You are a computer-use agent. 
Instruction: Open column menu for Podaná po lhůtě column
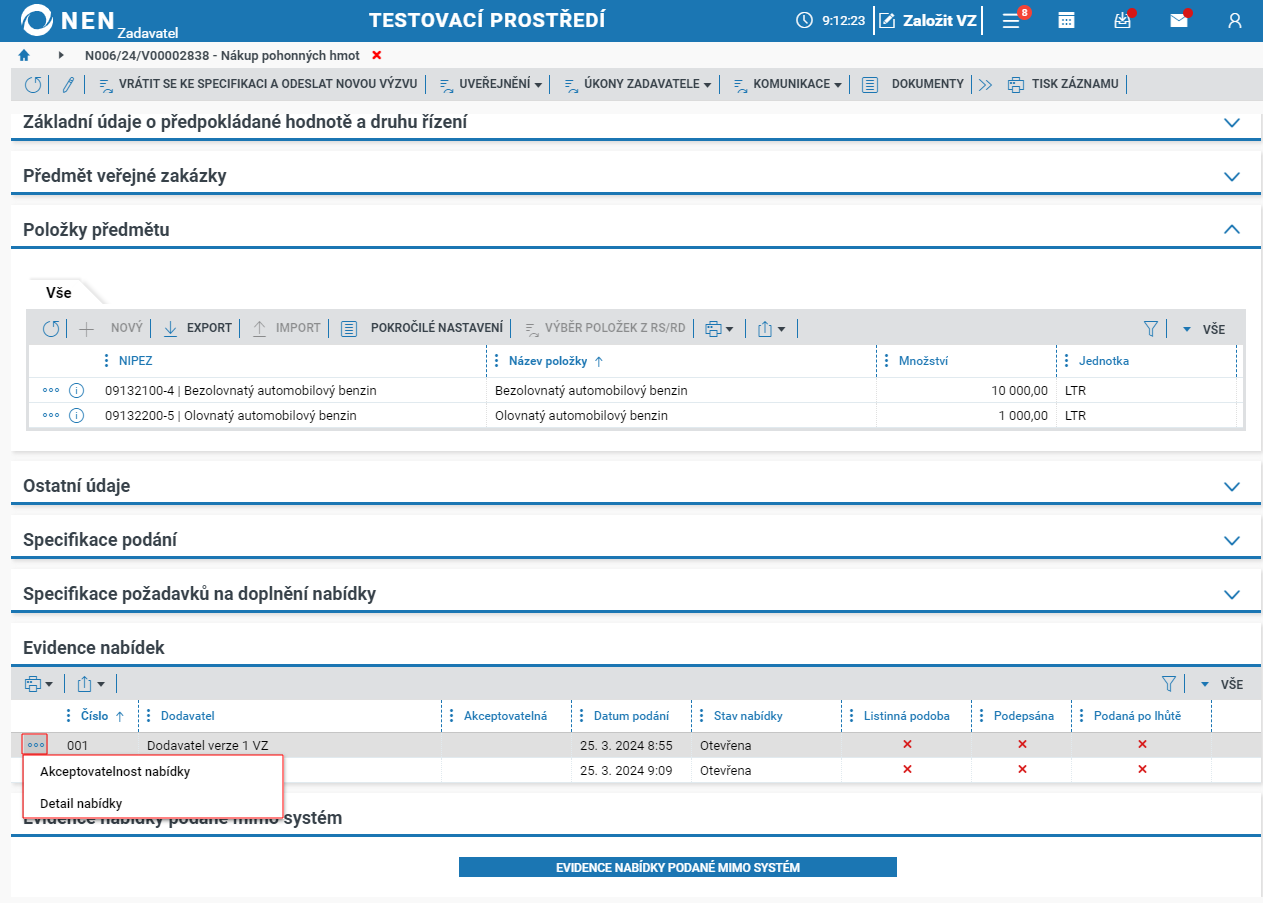[1082, 716]
